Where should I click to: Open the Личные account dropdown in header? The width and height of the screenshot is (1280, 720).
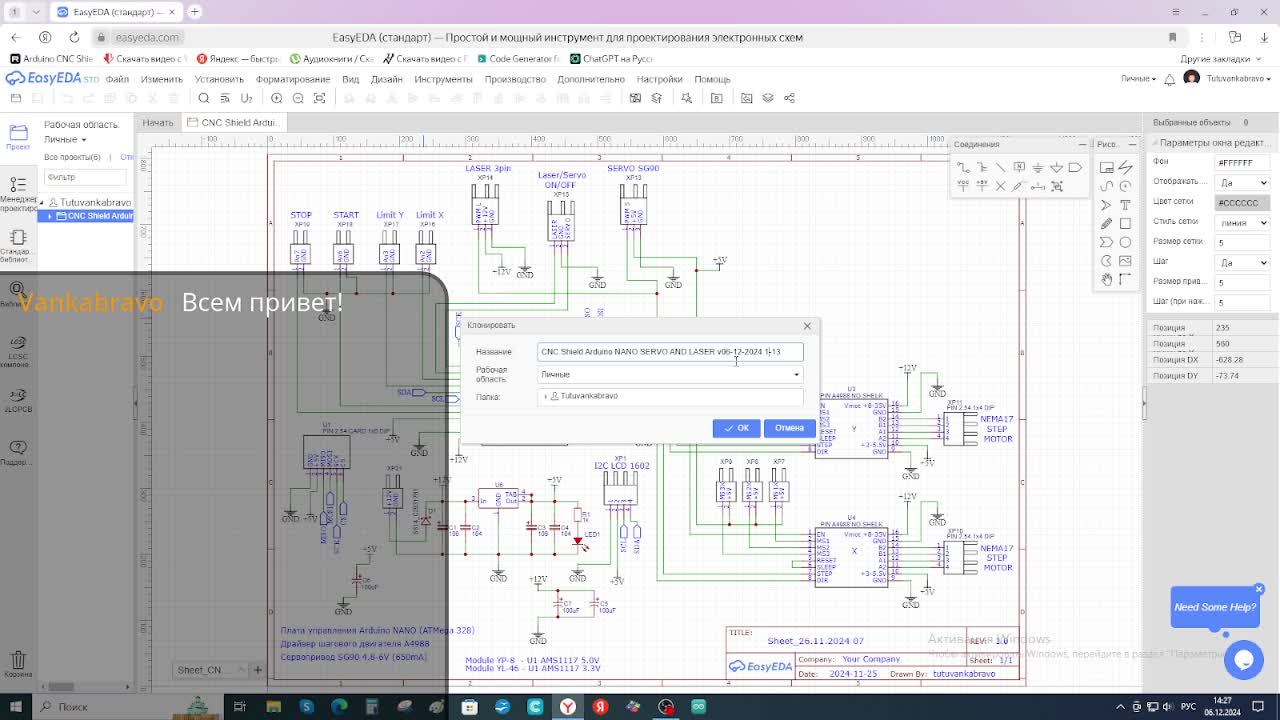1139,79
